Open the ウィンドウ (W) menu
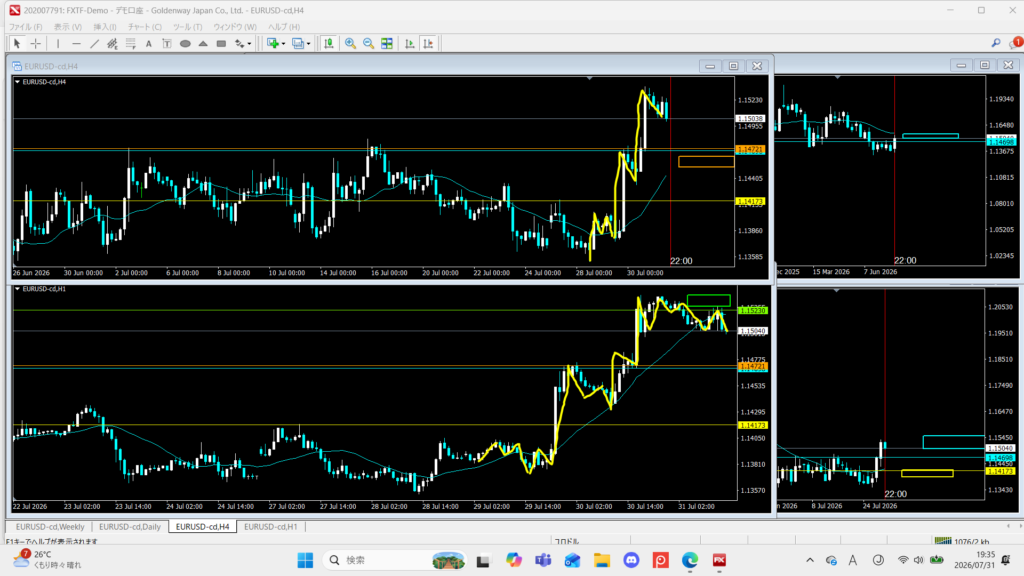The image size is (1024, 576). coord(235,27)
